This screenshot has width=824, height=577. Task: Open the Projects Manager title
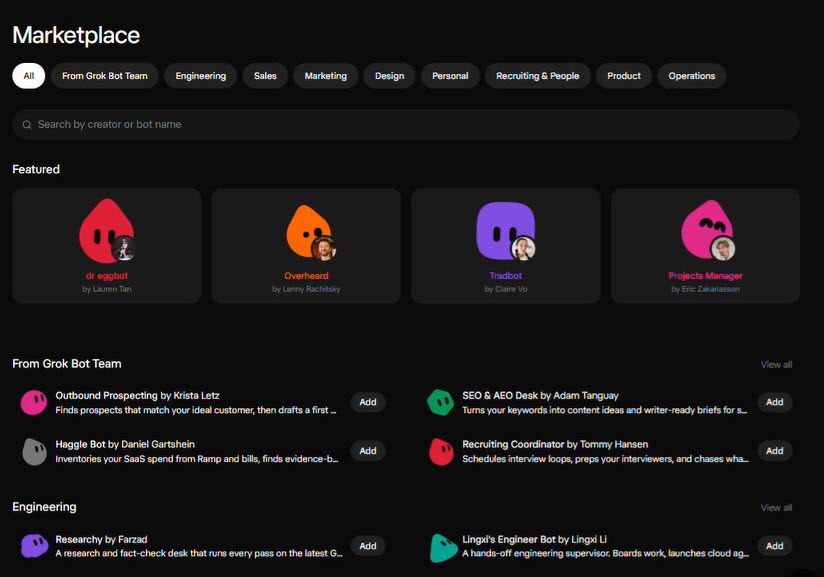pos(705,276)
